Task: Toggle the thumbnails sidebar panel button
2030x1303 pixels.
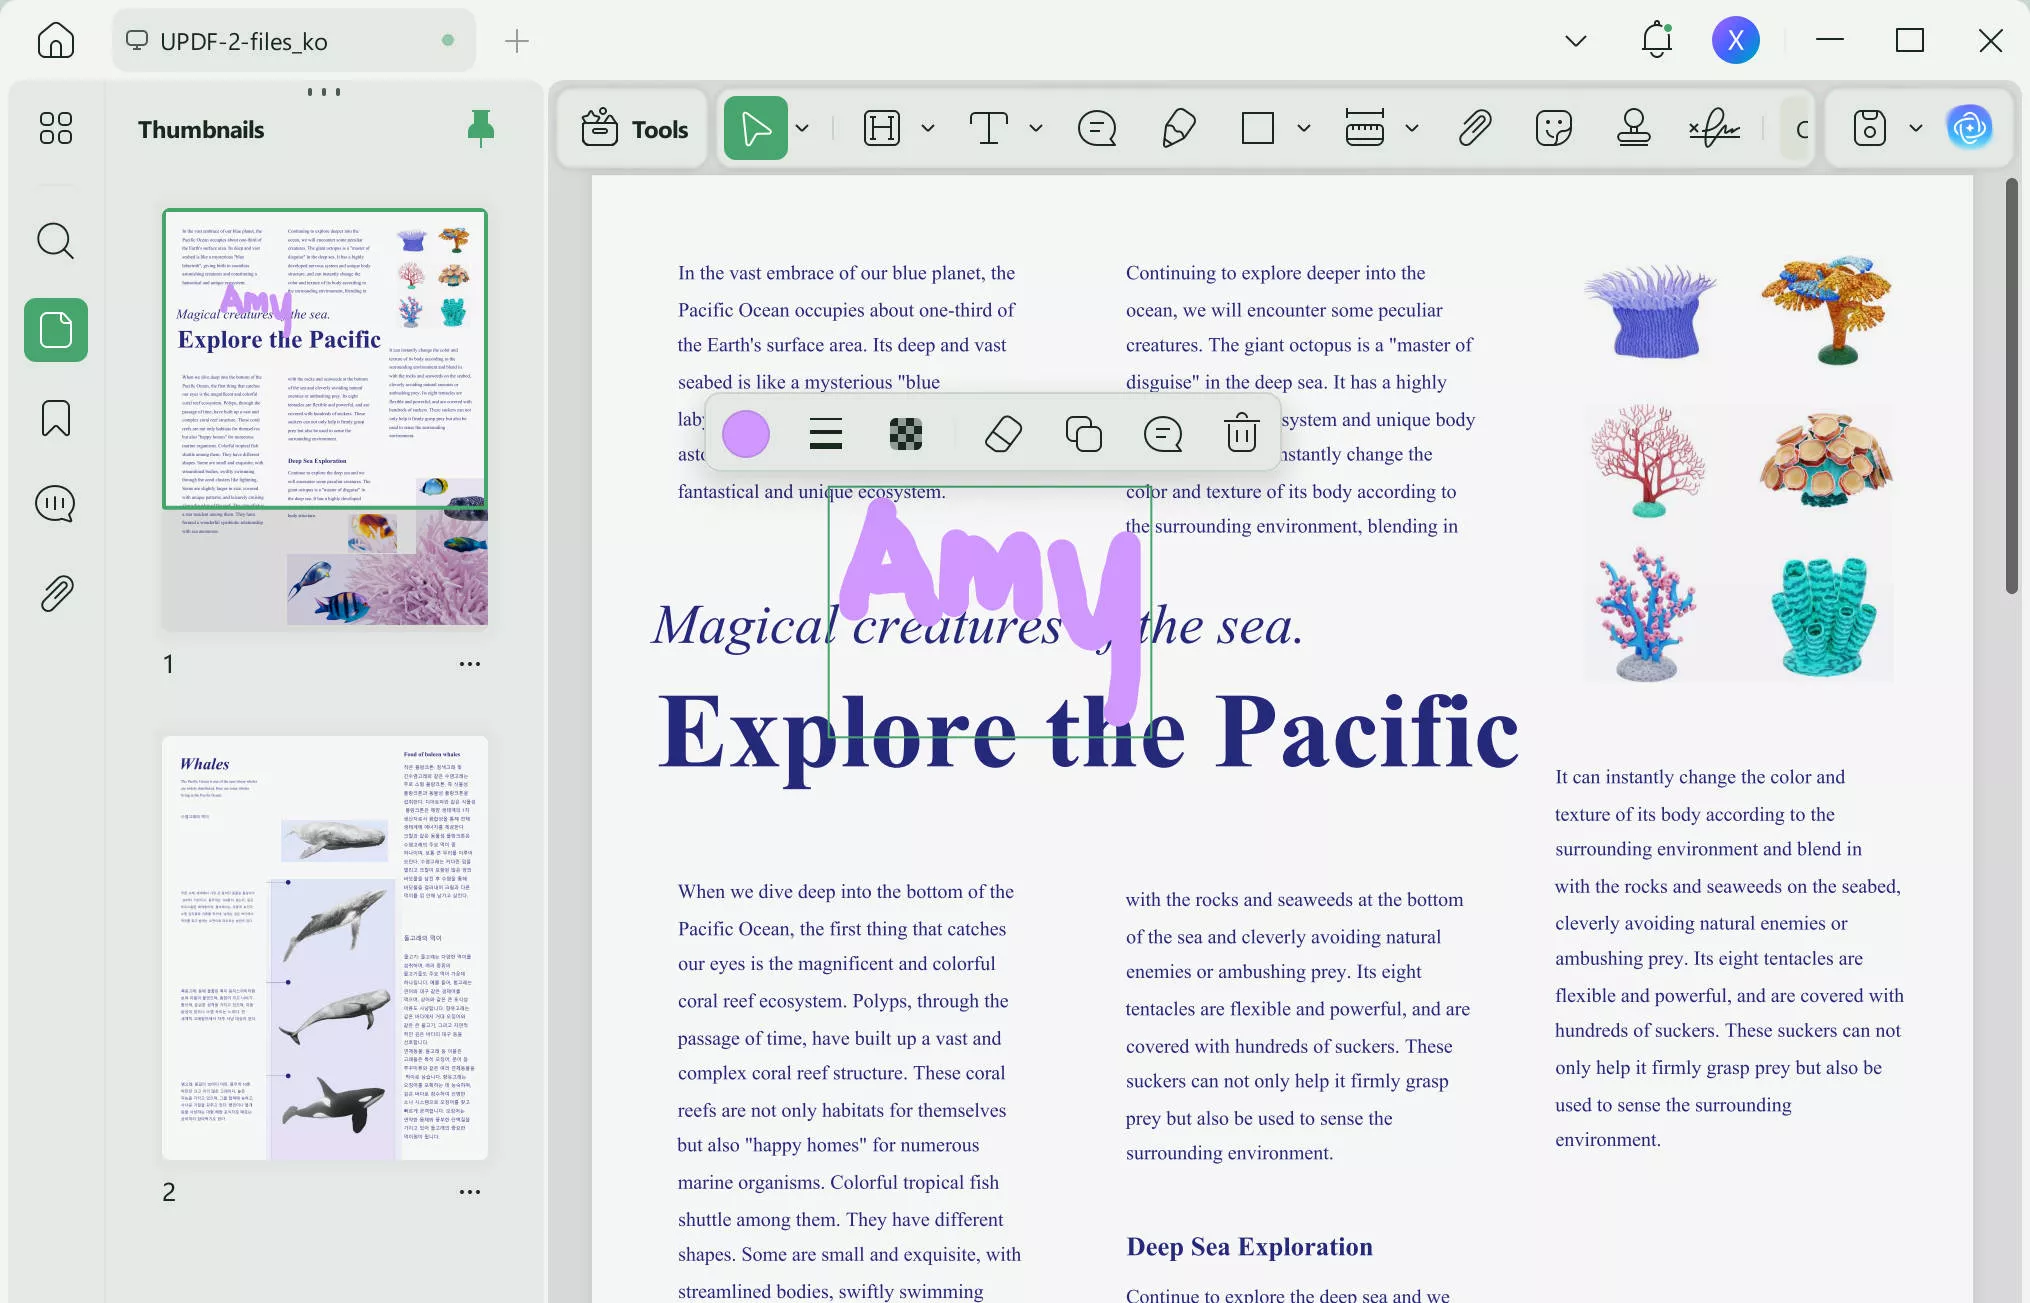Action: (56, 330)
